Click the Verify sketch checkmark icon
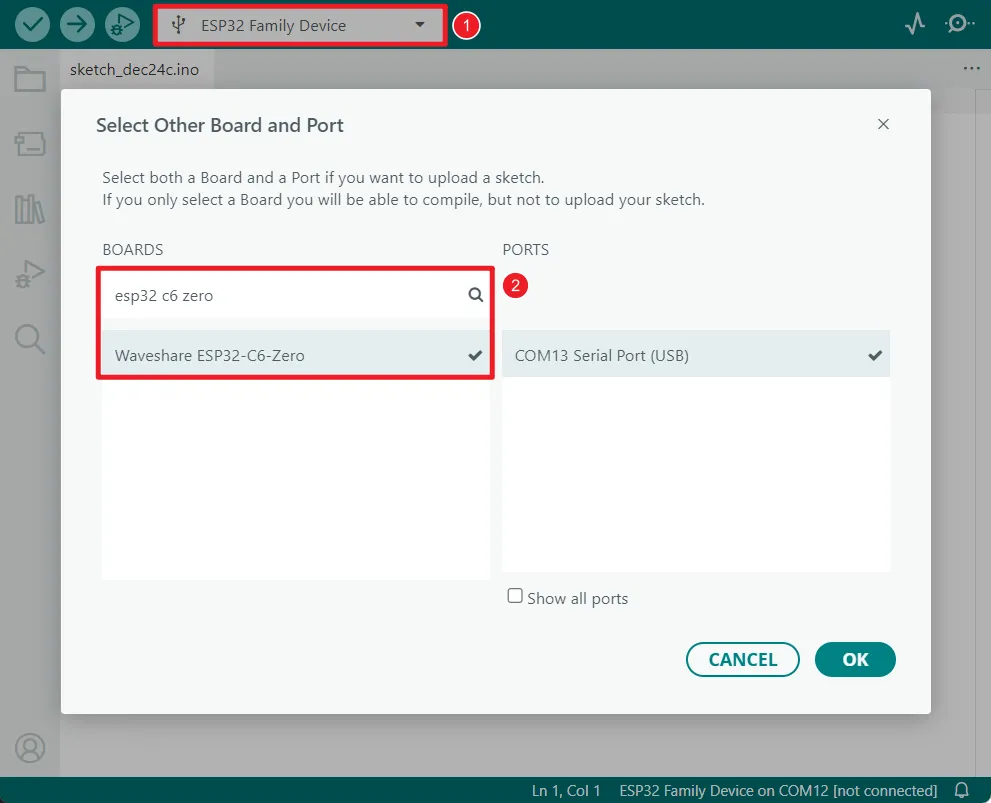Screen dimensions: 991x803 coord(31,23)
